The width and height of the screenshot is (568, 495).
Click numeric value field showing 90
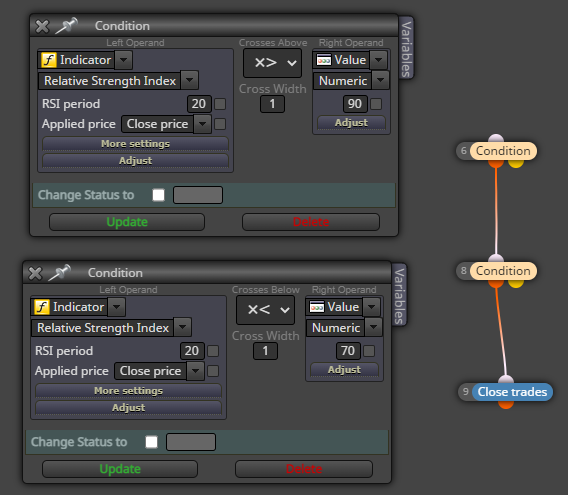(x=355, y=104)
